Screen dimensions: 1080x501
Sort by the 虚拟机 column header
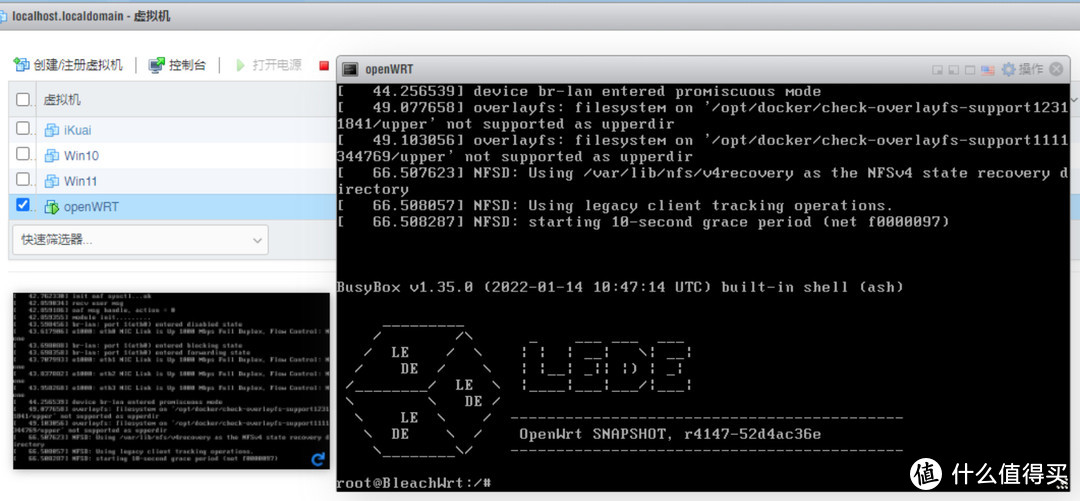pyautogui.click(x=62, y=100)
